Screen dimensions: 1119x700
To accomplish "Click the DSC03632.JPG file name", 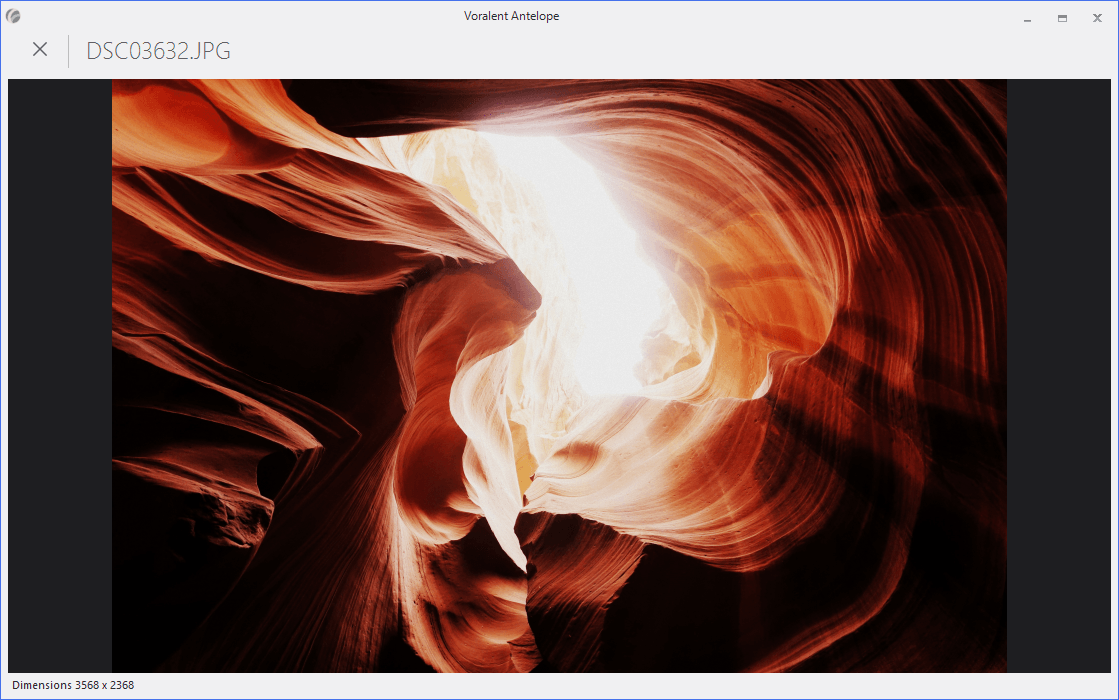I will 158,51.
